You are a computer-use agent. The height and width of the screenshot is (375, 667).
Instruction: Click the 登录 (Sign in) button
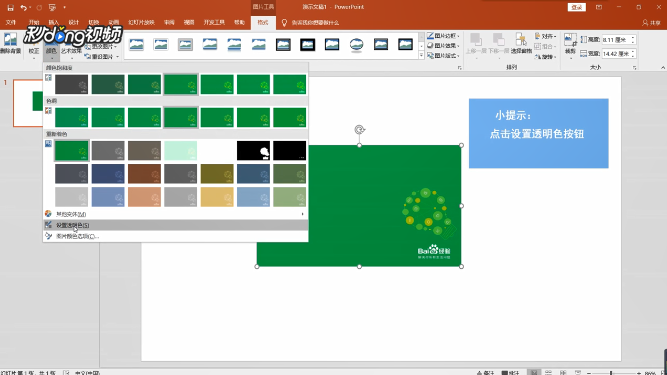pyautogui.click(x=576, y=7)
